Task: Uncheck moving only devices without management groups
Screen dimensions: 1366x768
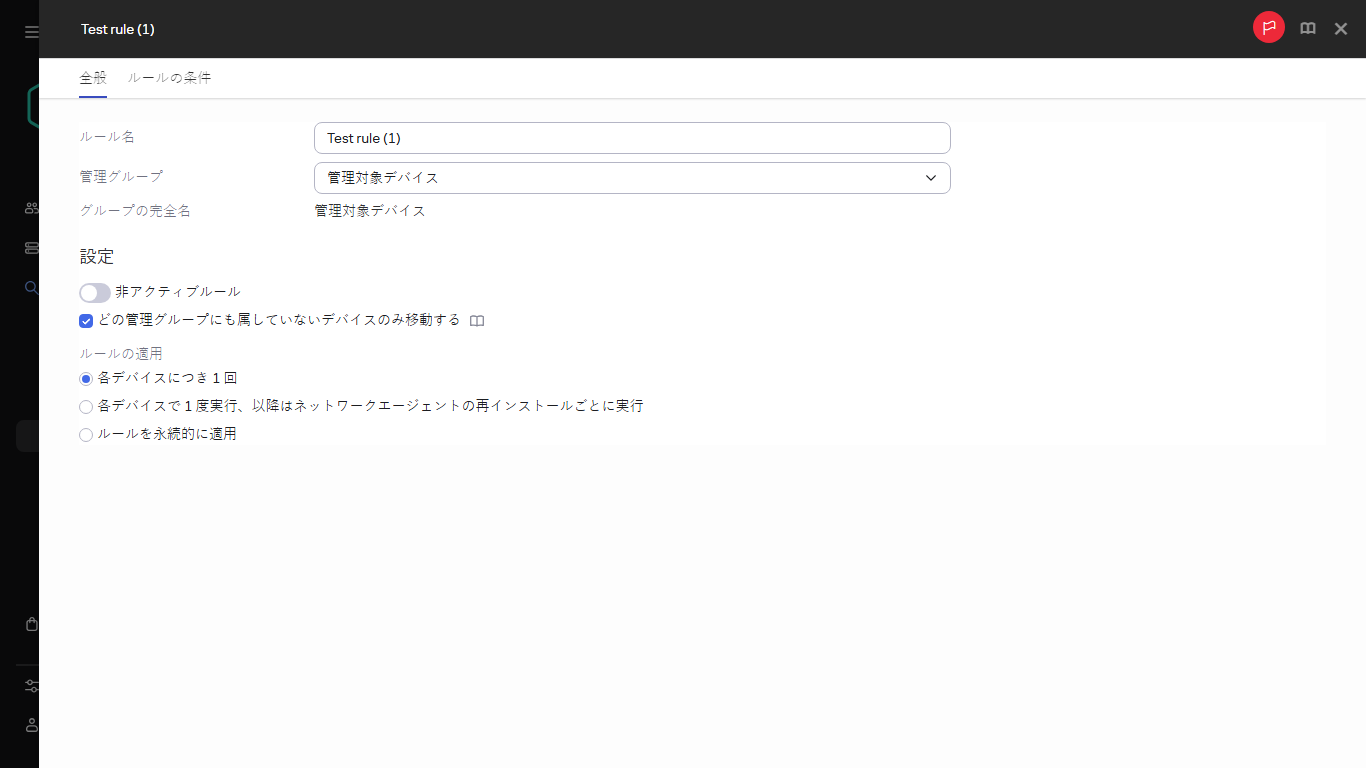Action: 85,320
